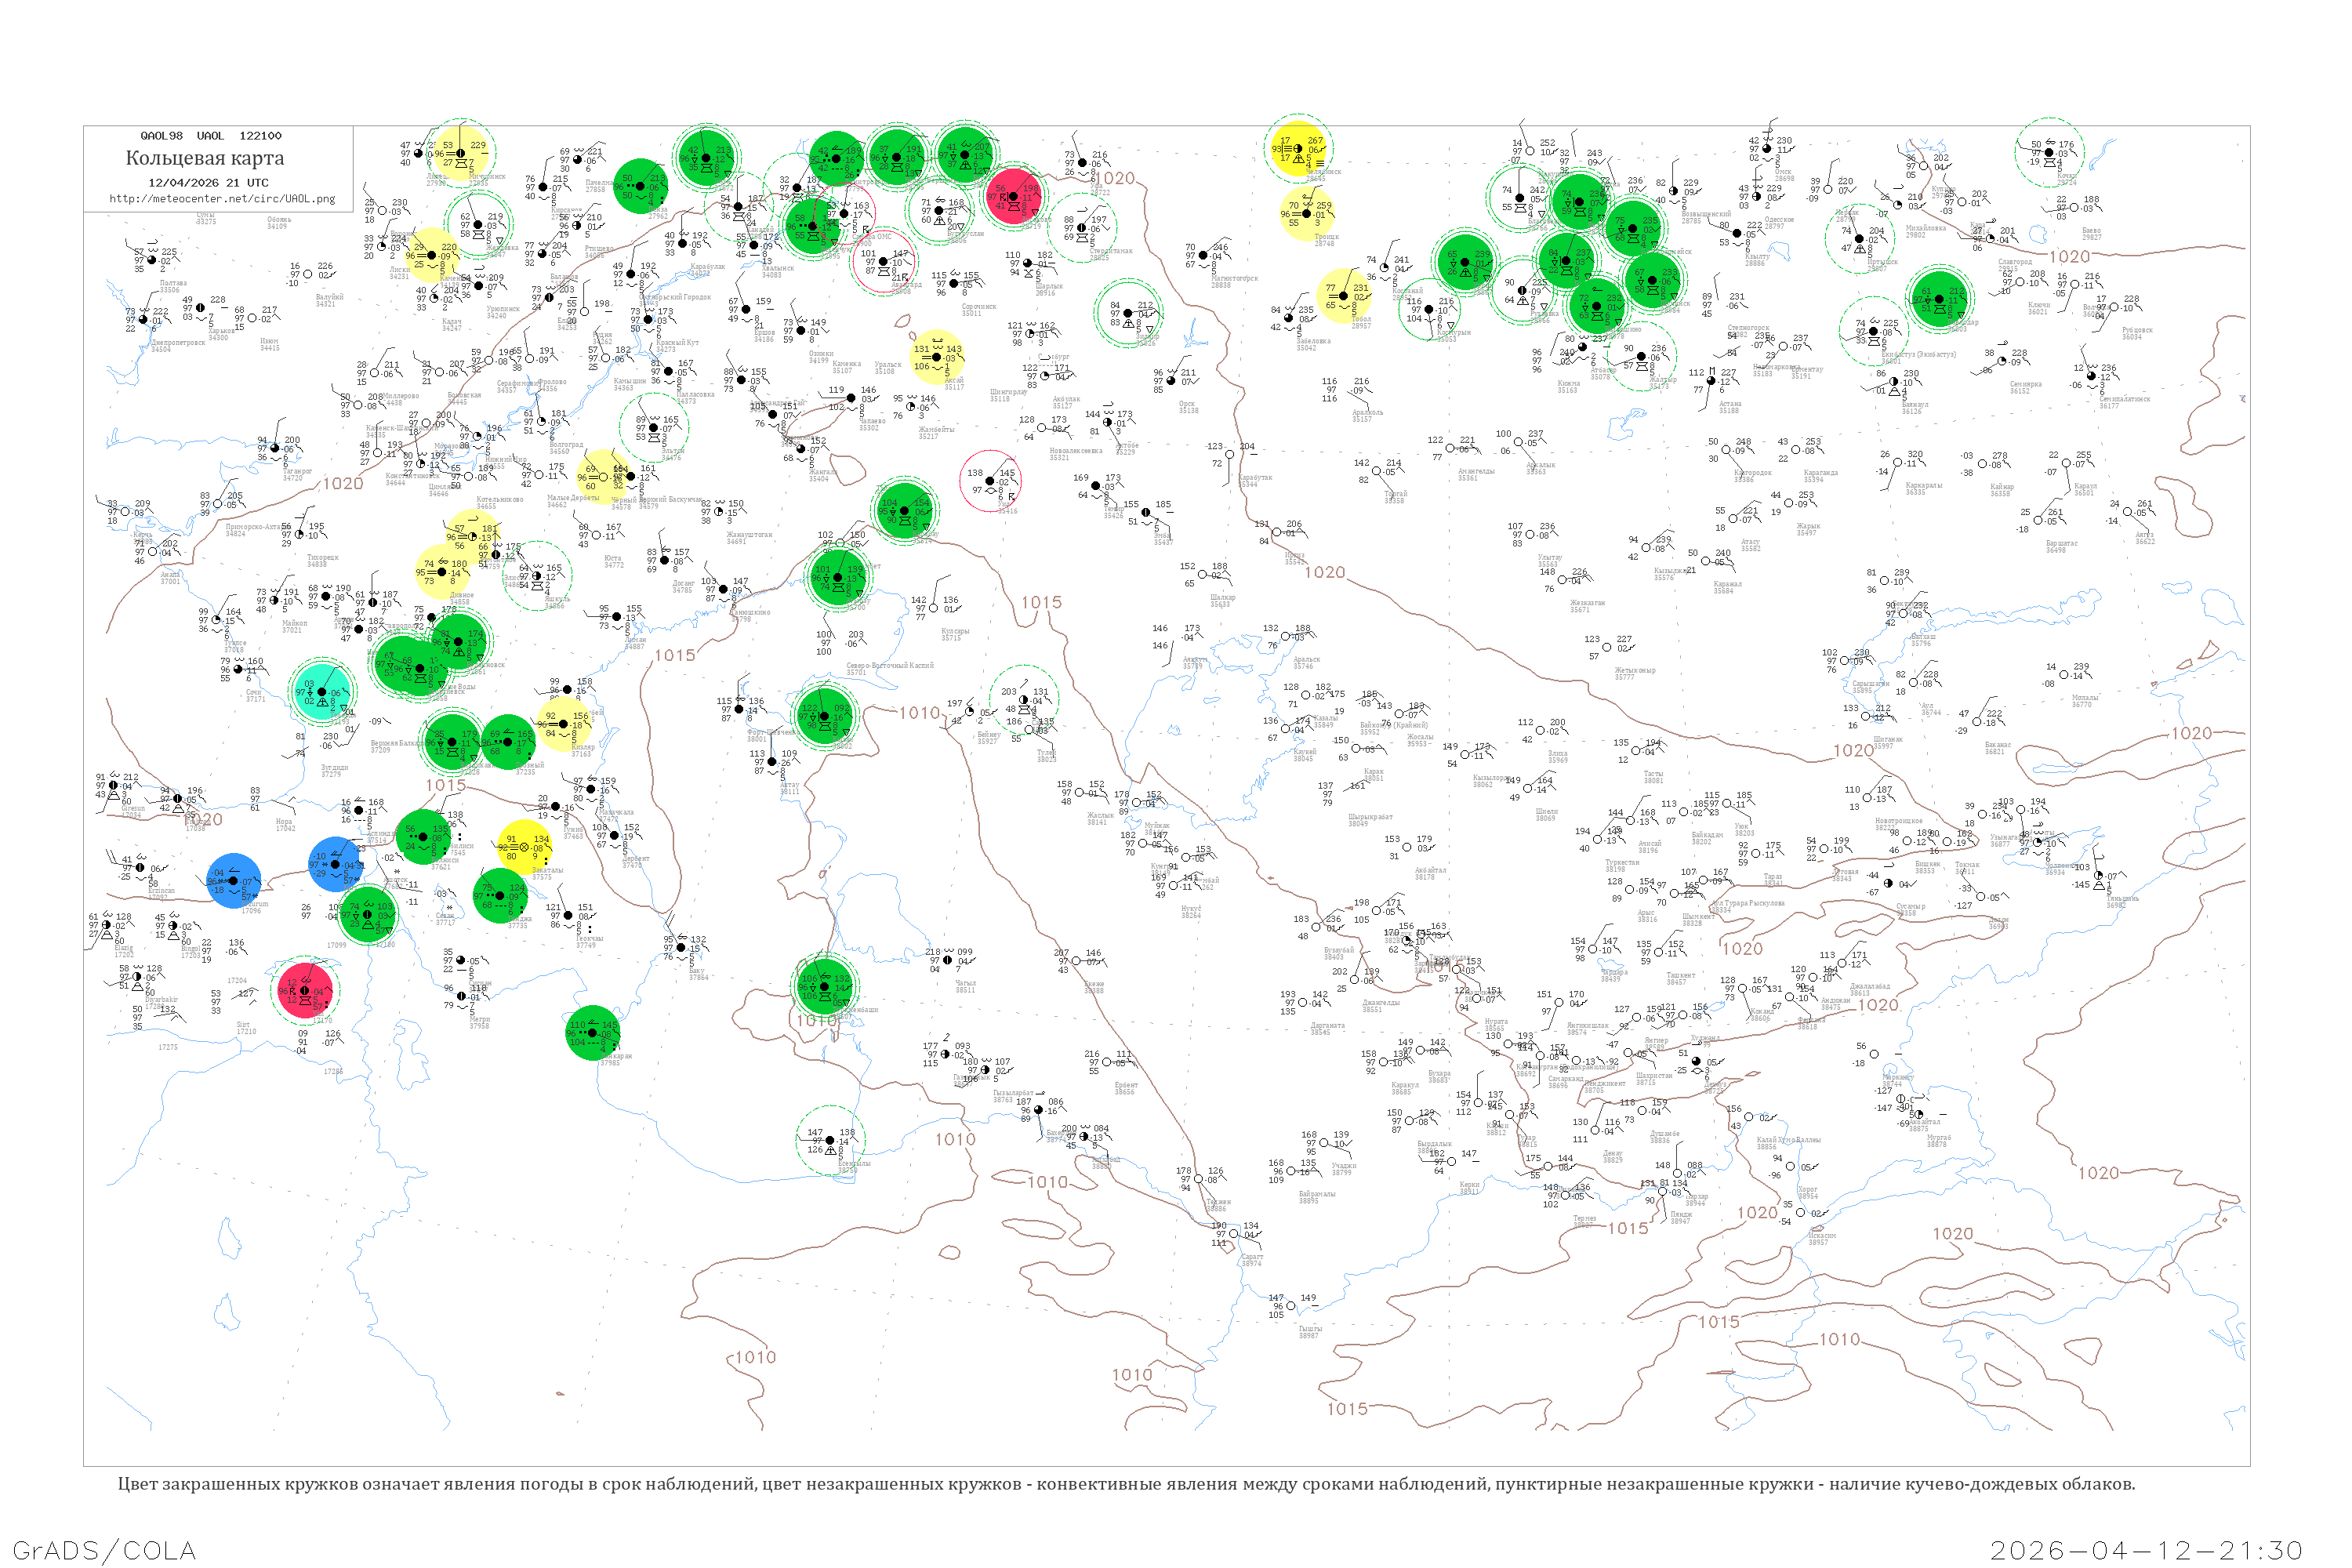Screen dimensions: 2352x1568
Task: Click the pink-outlined Уил station circle
Action: click(x=991, y=481)
